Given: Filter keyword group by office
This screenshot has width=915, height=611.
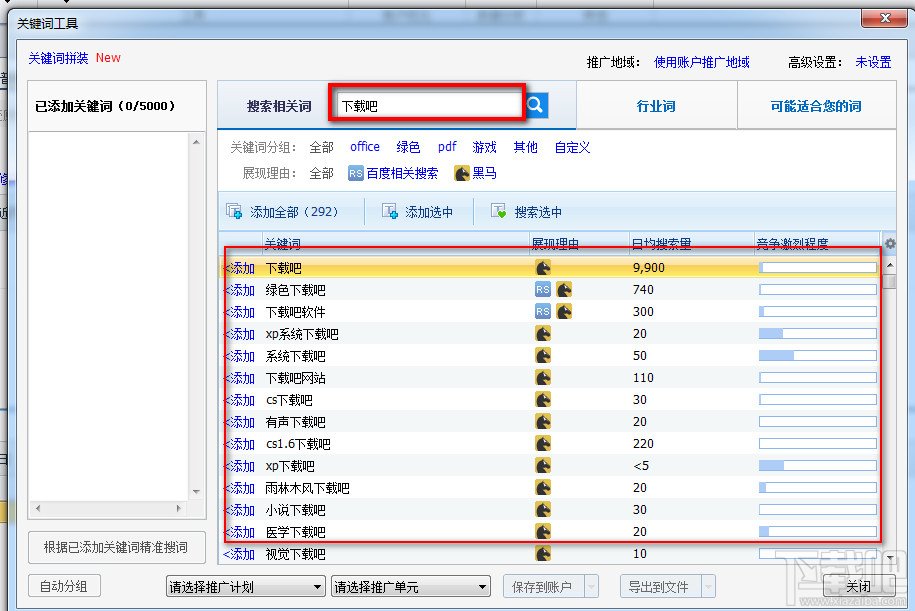Looking at the screenshot, I should (x=365, y=147).
